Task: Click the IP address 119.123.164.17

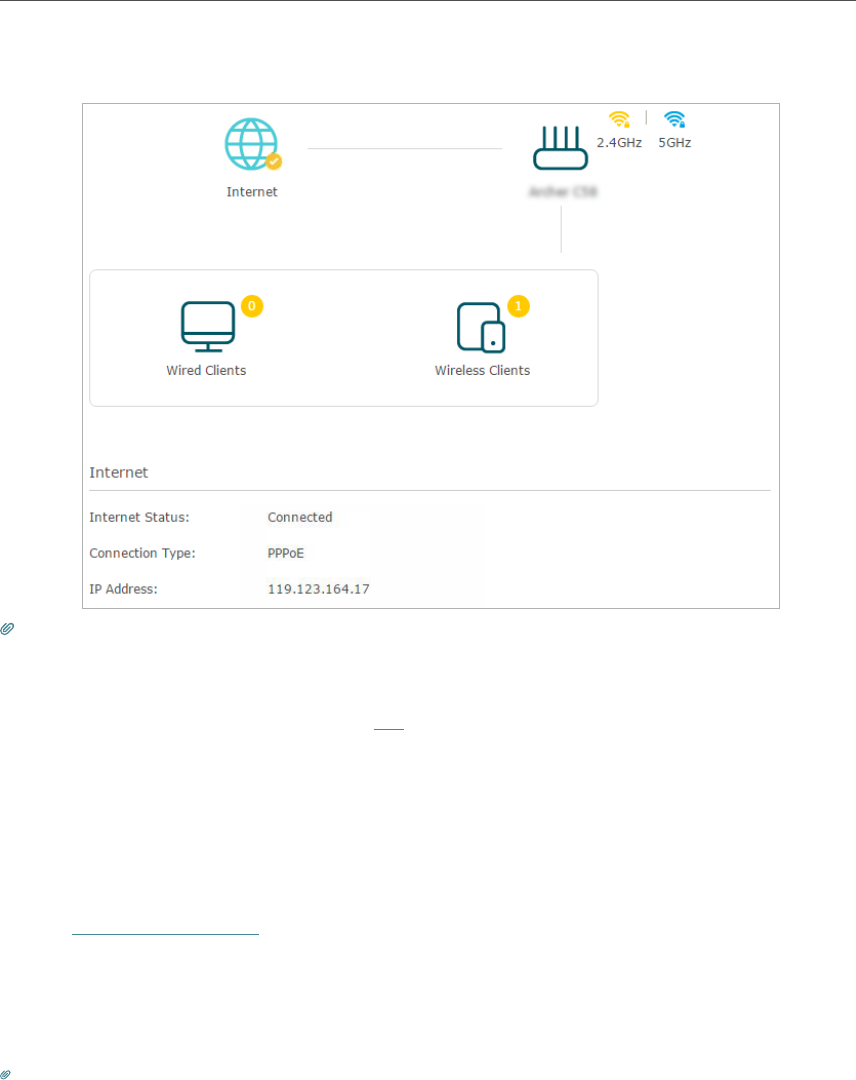Action: [318, 589]
